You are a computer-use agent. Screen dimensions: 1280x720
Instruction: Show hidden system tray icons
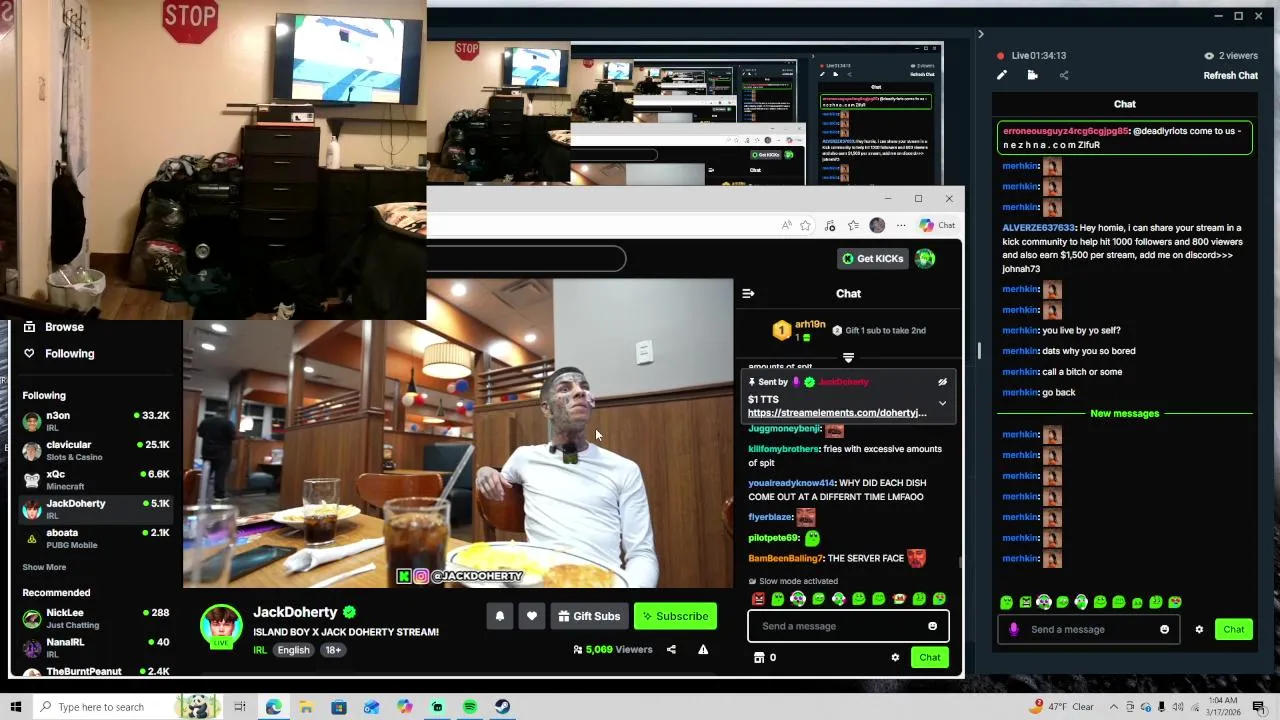[x=1115, y=707]
